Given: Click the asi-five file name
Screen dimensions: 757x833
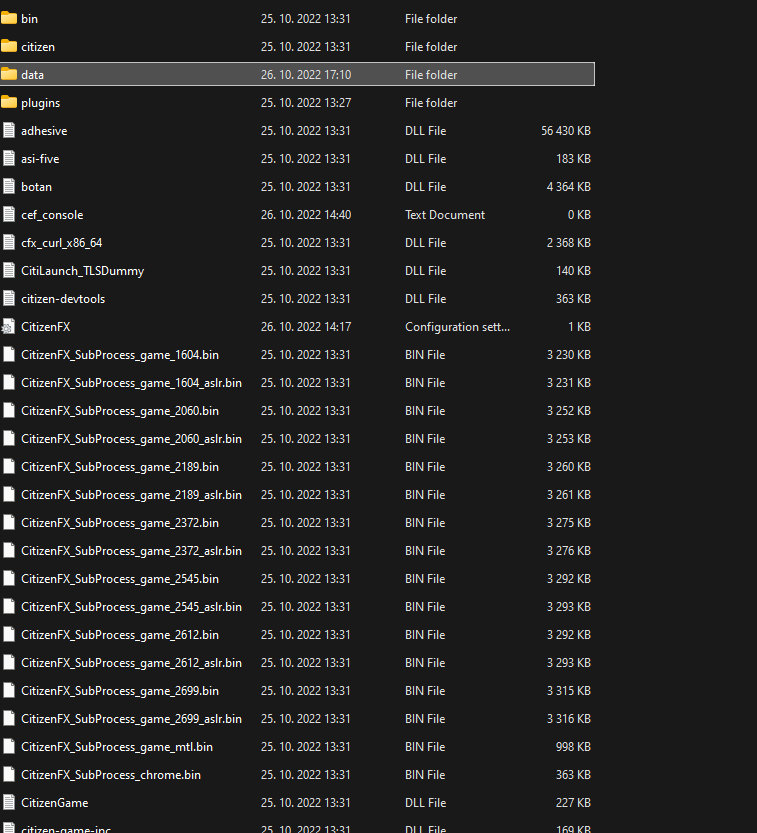Looking at the screenshot, I should [x=40, y=159].
